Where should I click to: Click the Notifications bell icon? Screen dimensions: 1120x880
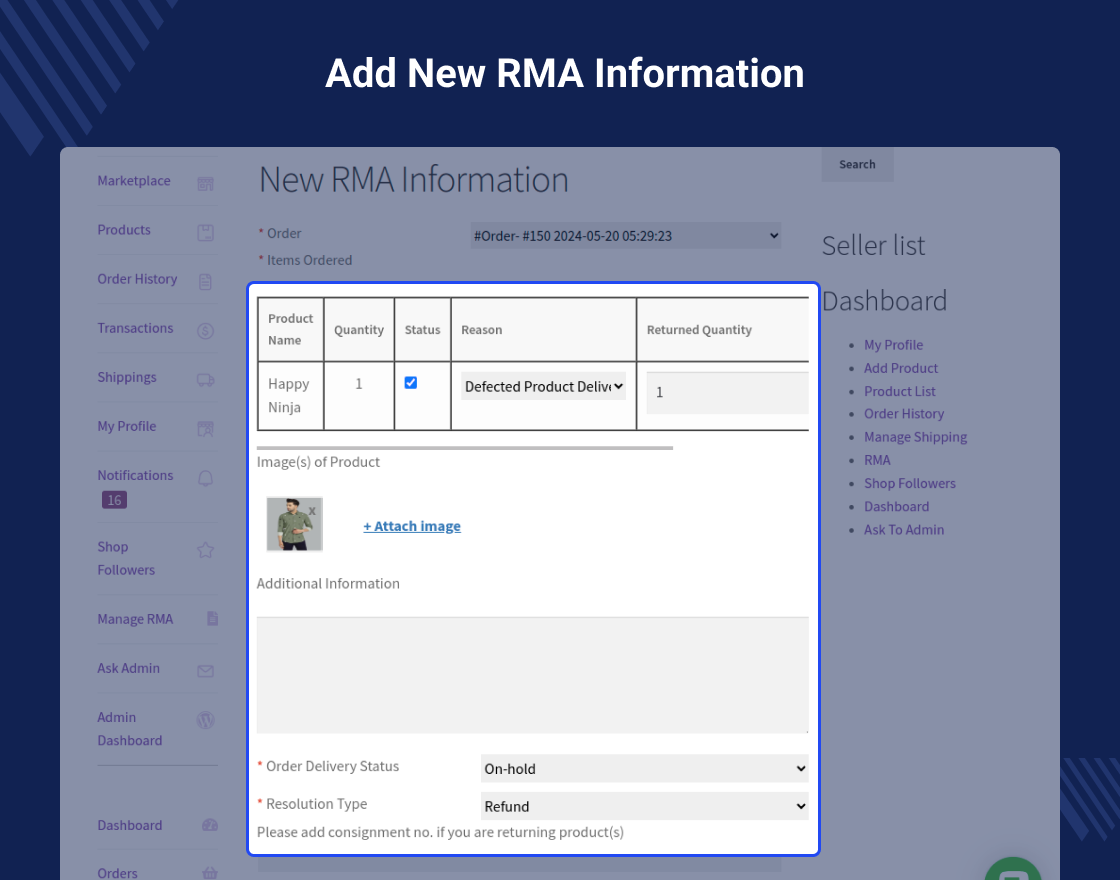click(x=205, y=477)
